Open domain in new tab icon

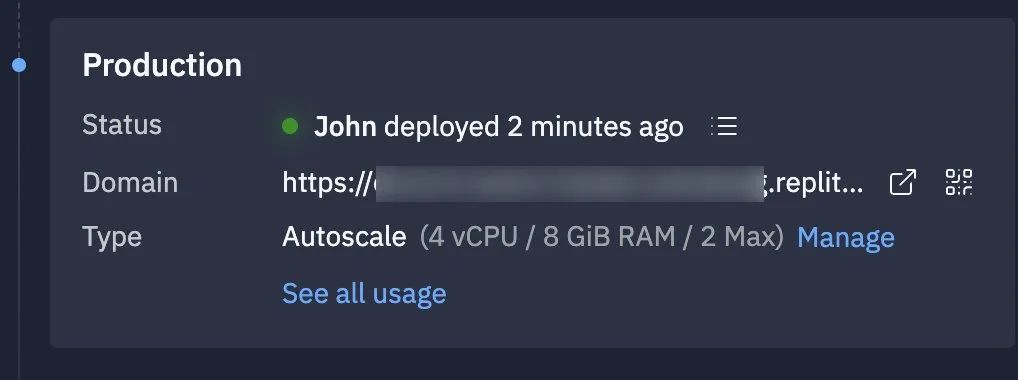[902, 182]
